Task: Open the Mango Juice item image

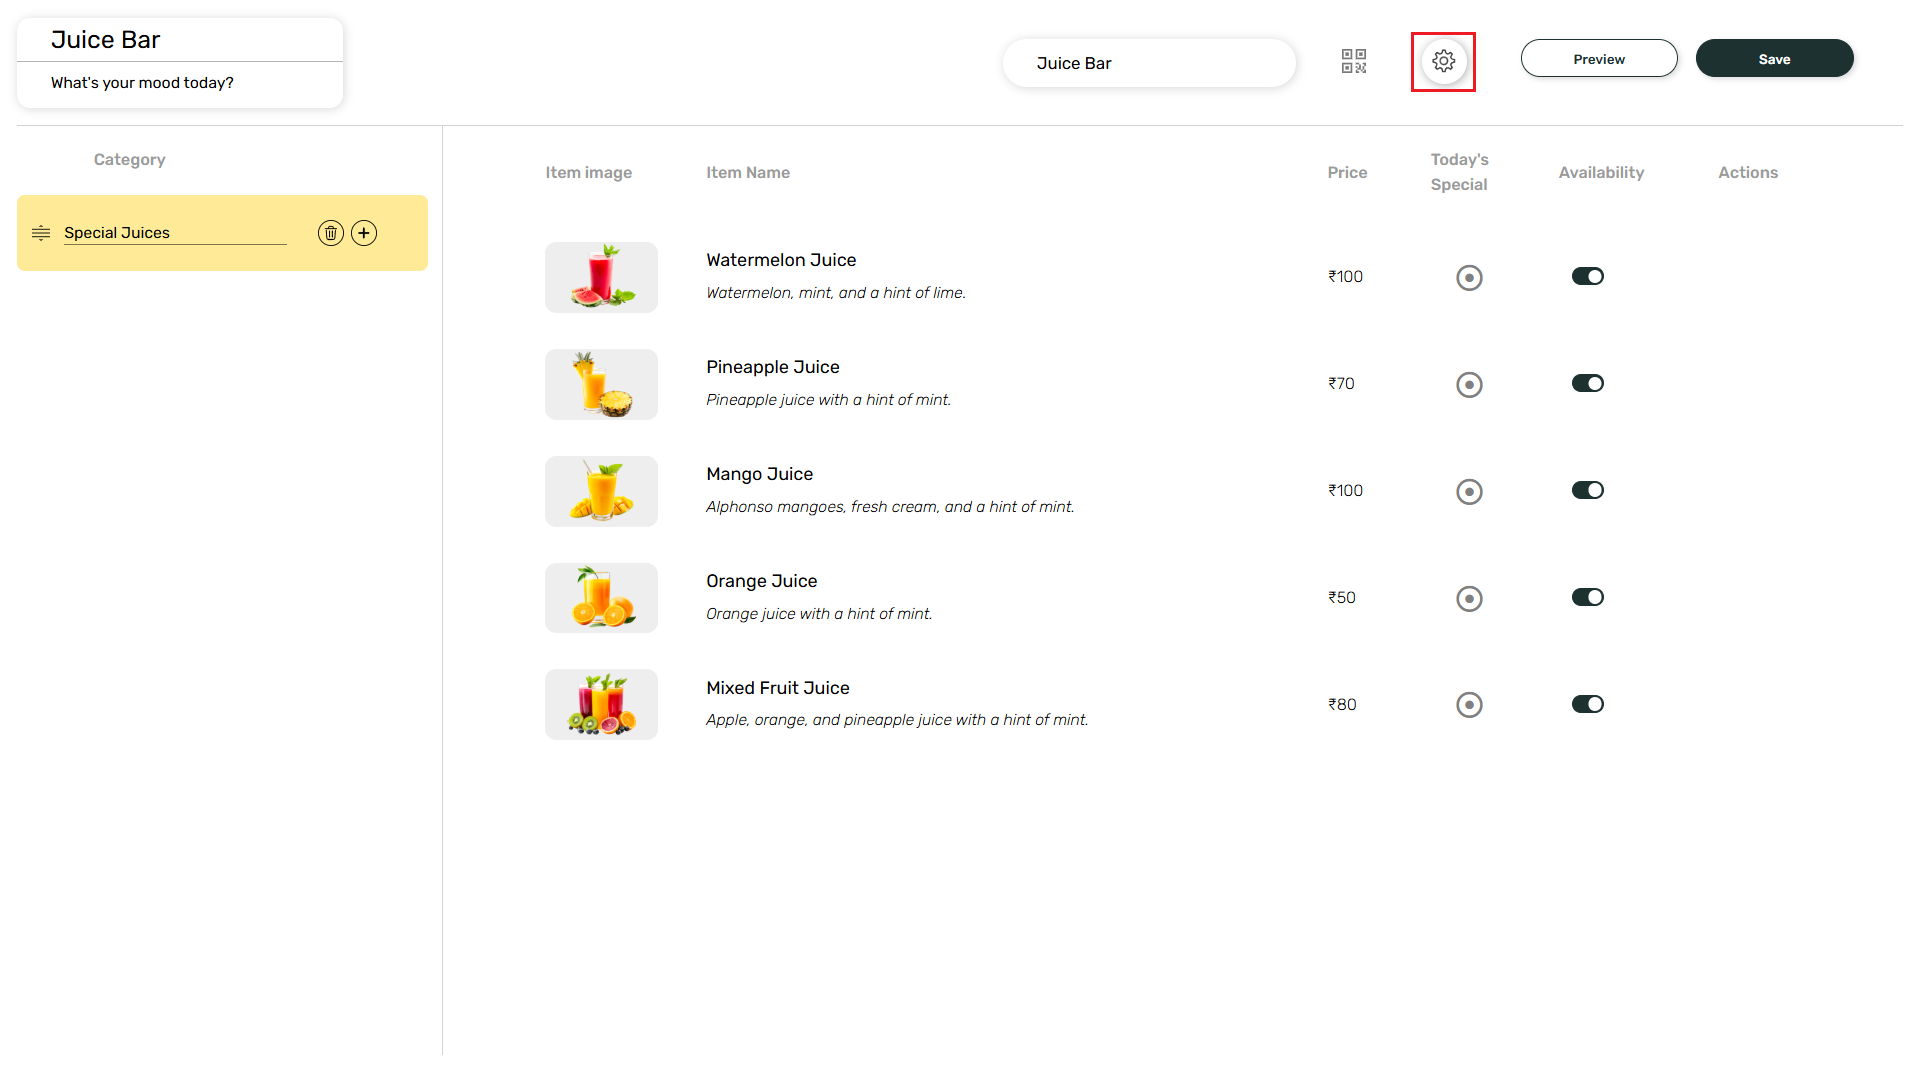Action: click(601, 491)
